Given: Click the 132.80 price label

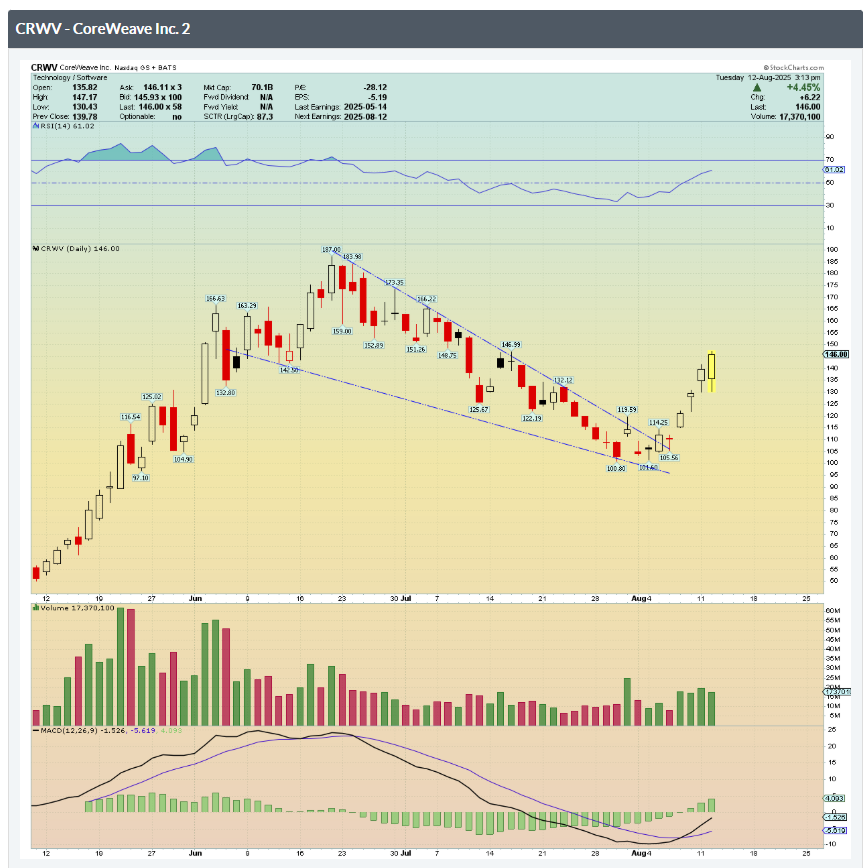Looking at the screenshot, I should [x=225, y=392].
